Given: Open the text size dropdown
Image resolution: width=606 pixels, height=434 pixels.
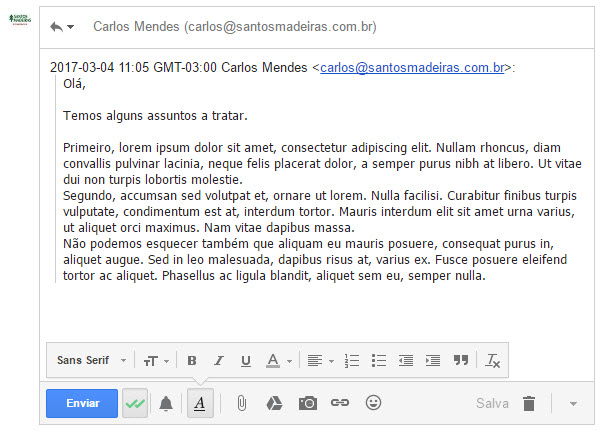Looking at the screenshot, I should click(155, 360).
